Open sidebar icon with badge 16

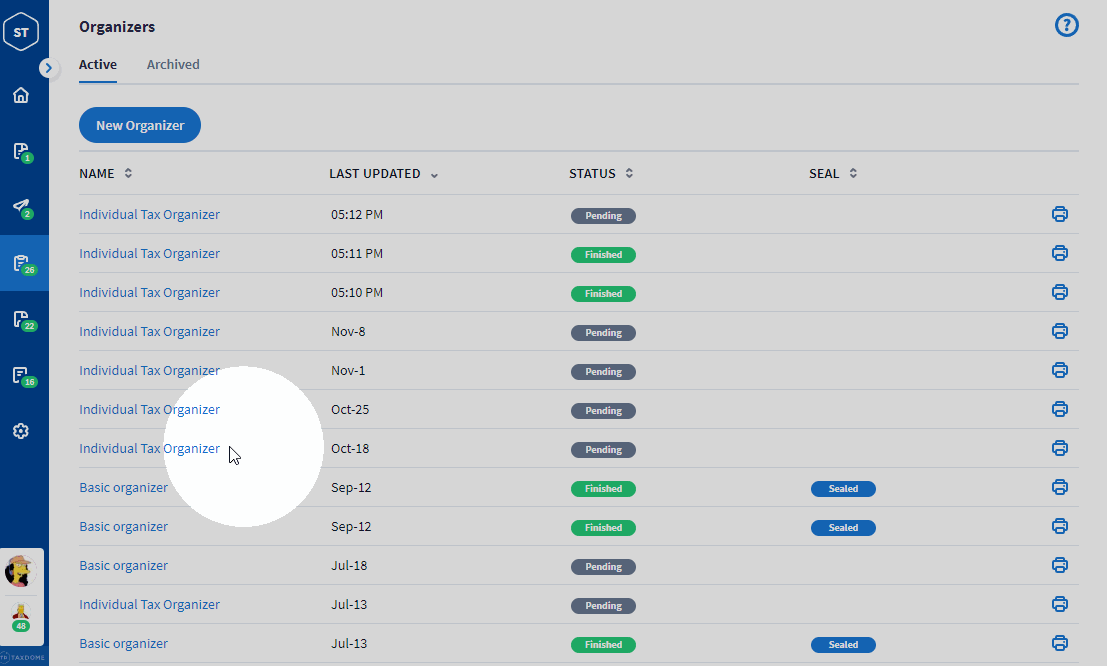click(24, 376)
